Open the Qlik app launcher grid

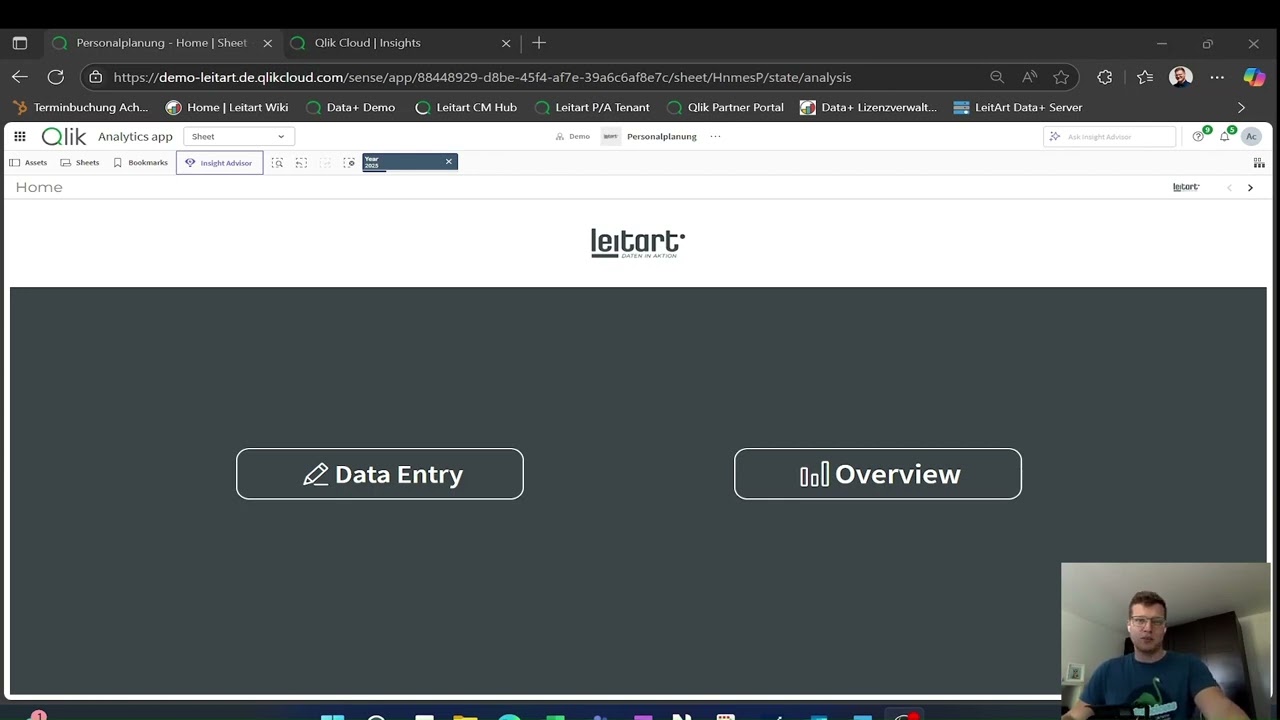pos(19,136)
